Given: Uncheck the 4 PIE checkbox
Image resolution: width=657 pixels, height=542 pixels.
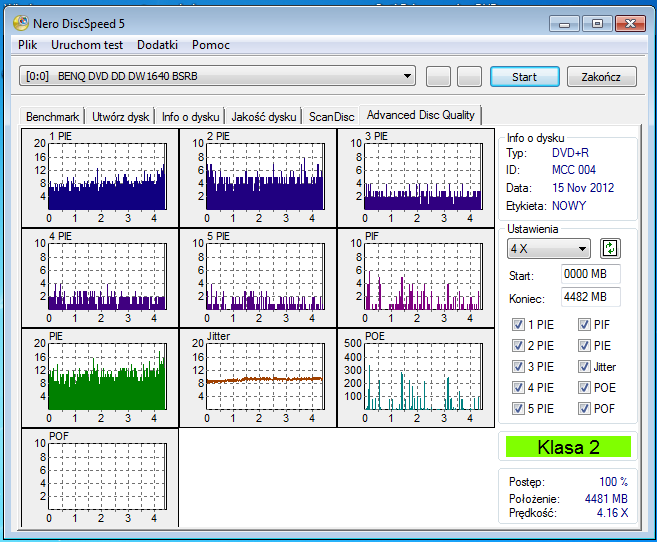Looking at the screenshot, I should pos(518,387).
